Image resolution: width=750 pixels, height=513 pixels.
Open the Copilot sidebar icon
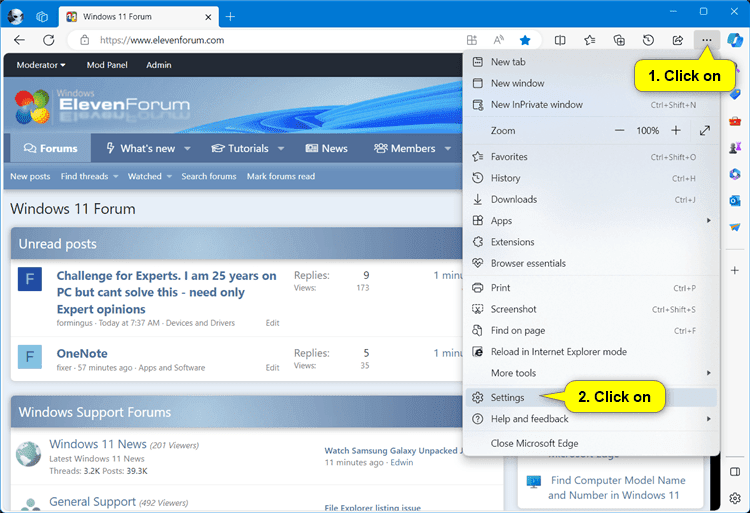click(x=735, y=40)
